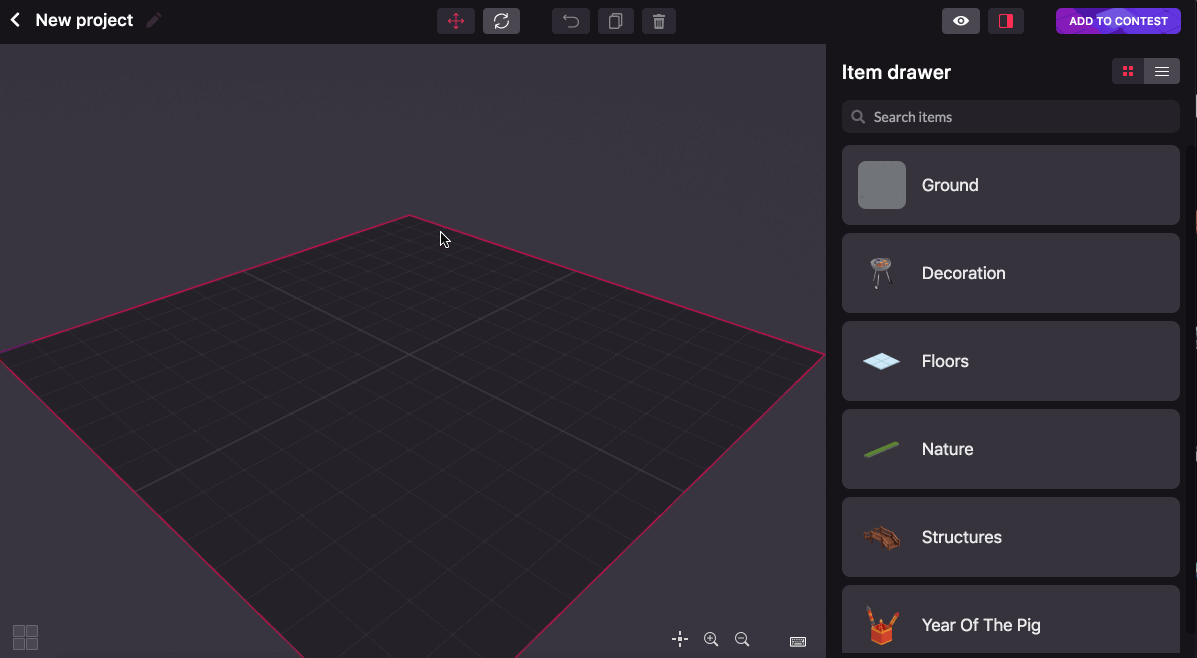Click the Year Of The Pig thumbnail
This screenshot has width=1197, height=658.
pyautogui.click(x=882, y=625)
